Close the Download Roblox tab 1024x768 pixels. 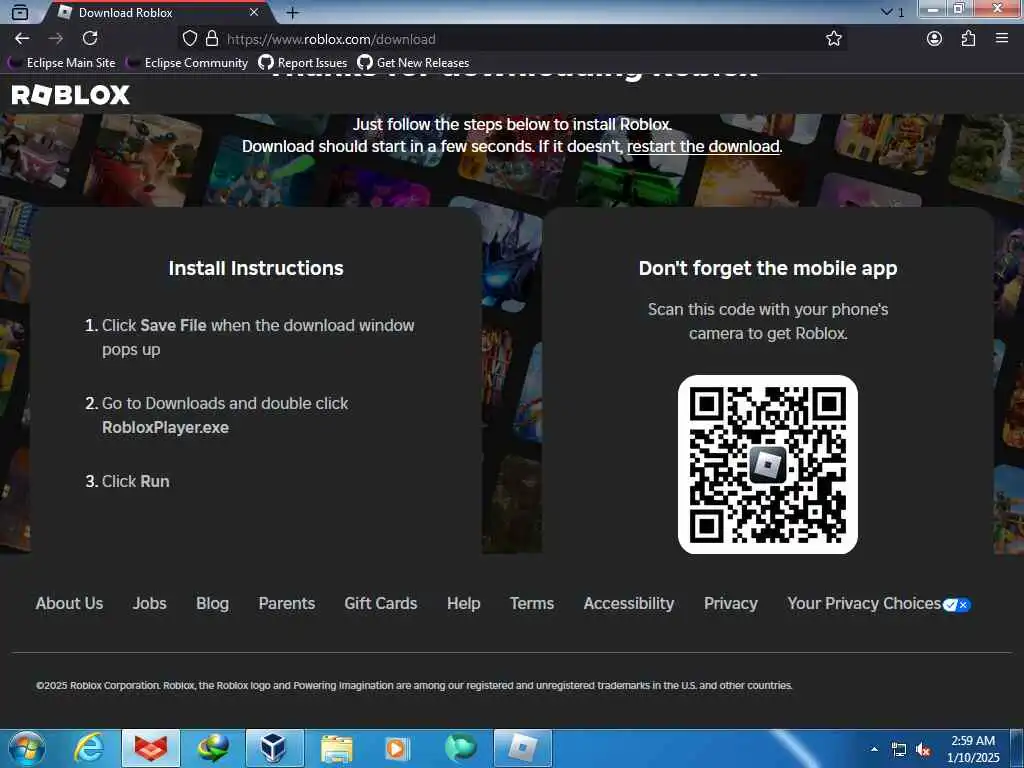click(254, 12)
